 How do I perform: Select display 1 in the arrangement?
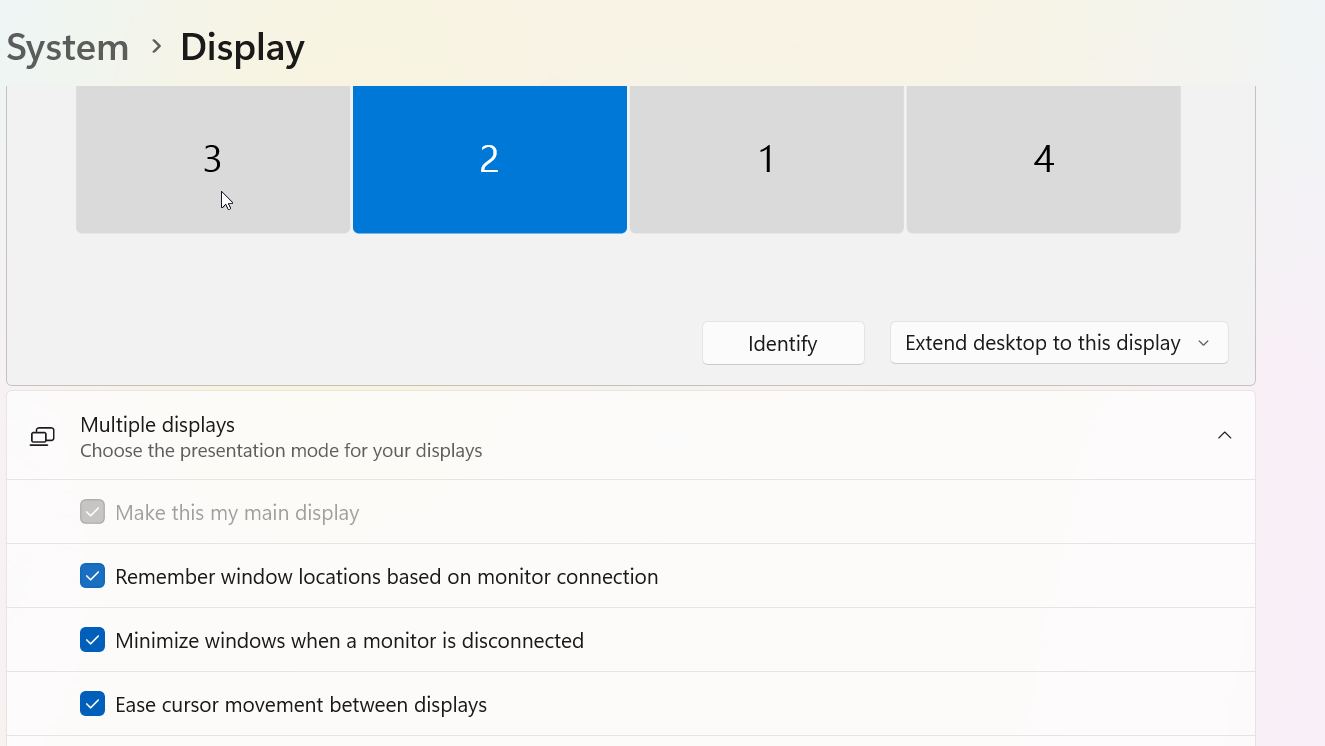point(766,158)
